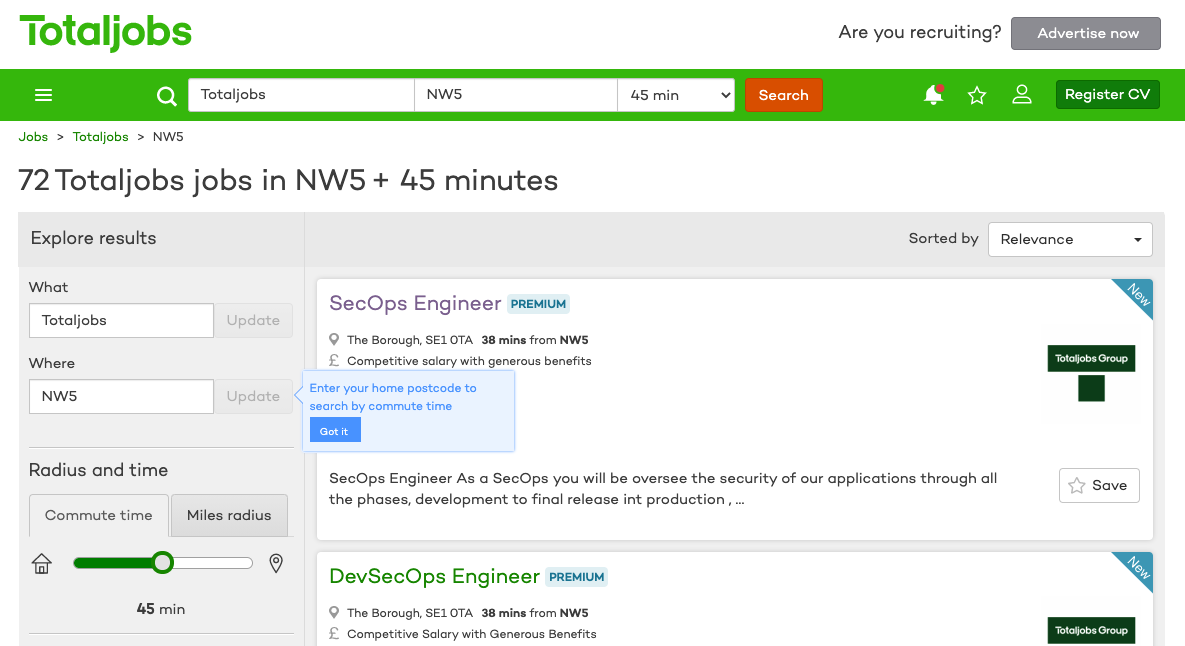Click the PREMIUM badge on DevSecOps Engineer
The image size is (1185, 646).
coord(577,576)
